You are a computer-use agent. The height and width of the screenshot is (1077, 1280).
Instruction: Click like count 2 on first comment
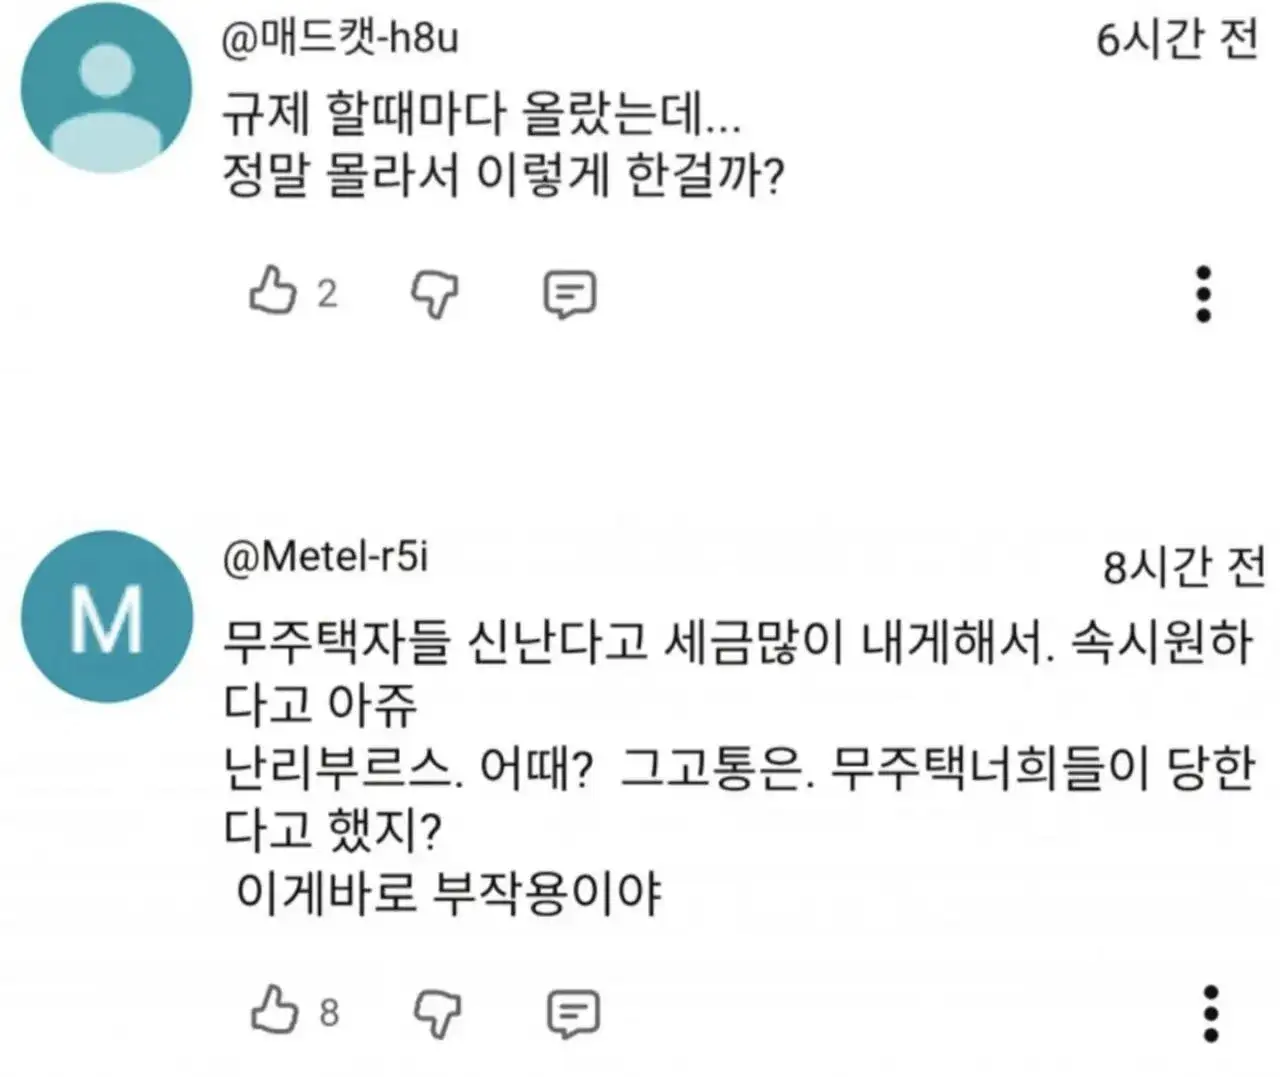point(328,294)
